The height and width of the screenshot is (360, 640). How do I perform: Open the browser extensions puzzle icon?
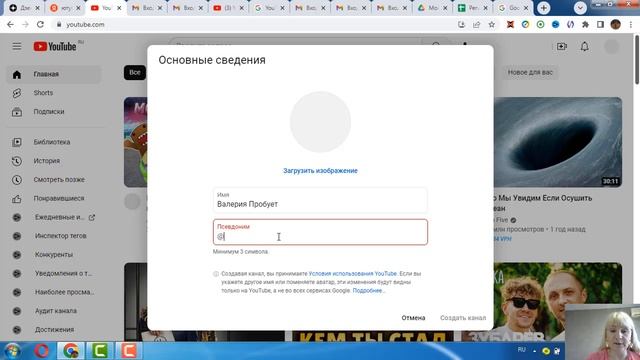(585, 24)
